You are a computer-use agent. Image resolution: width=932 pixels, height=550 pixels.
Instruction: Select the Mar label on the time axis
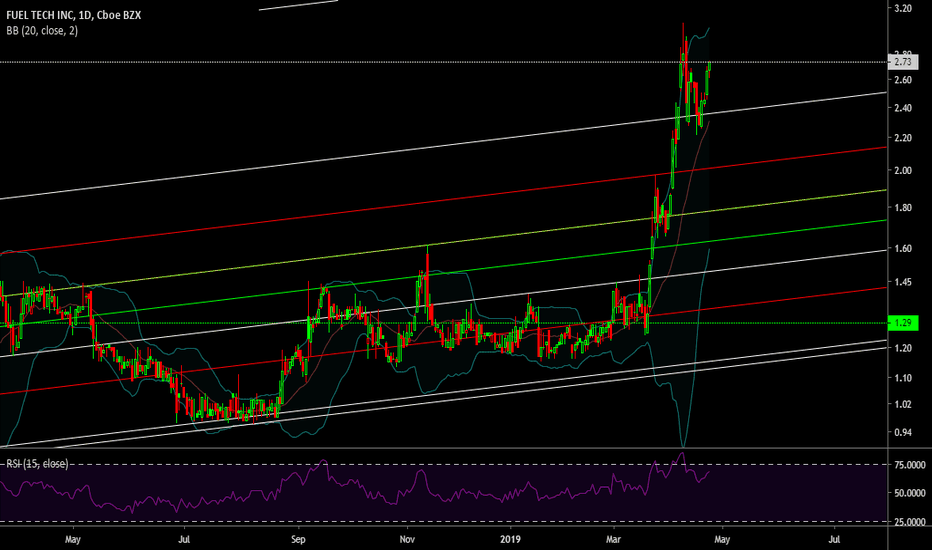pyautogui.click(x=613, y=539)
